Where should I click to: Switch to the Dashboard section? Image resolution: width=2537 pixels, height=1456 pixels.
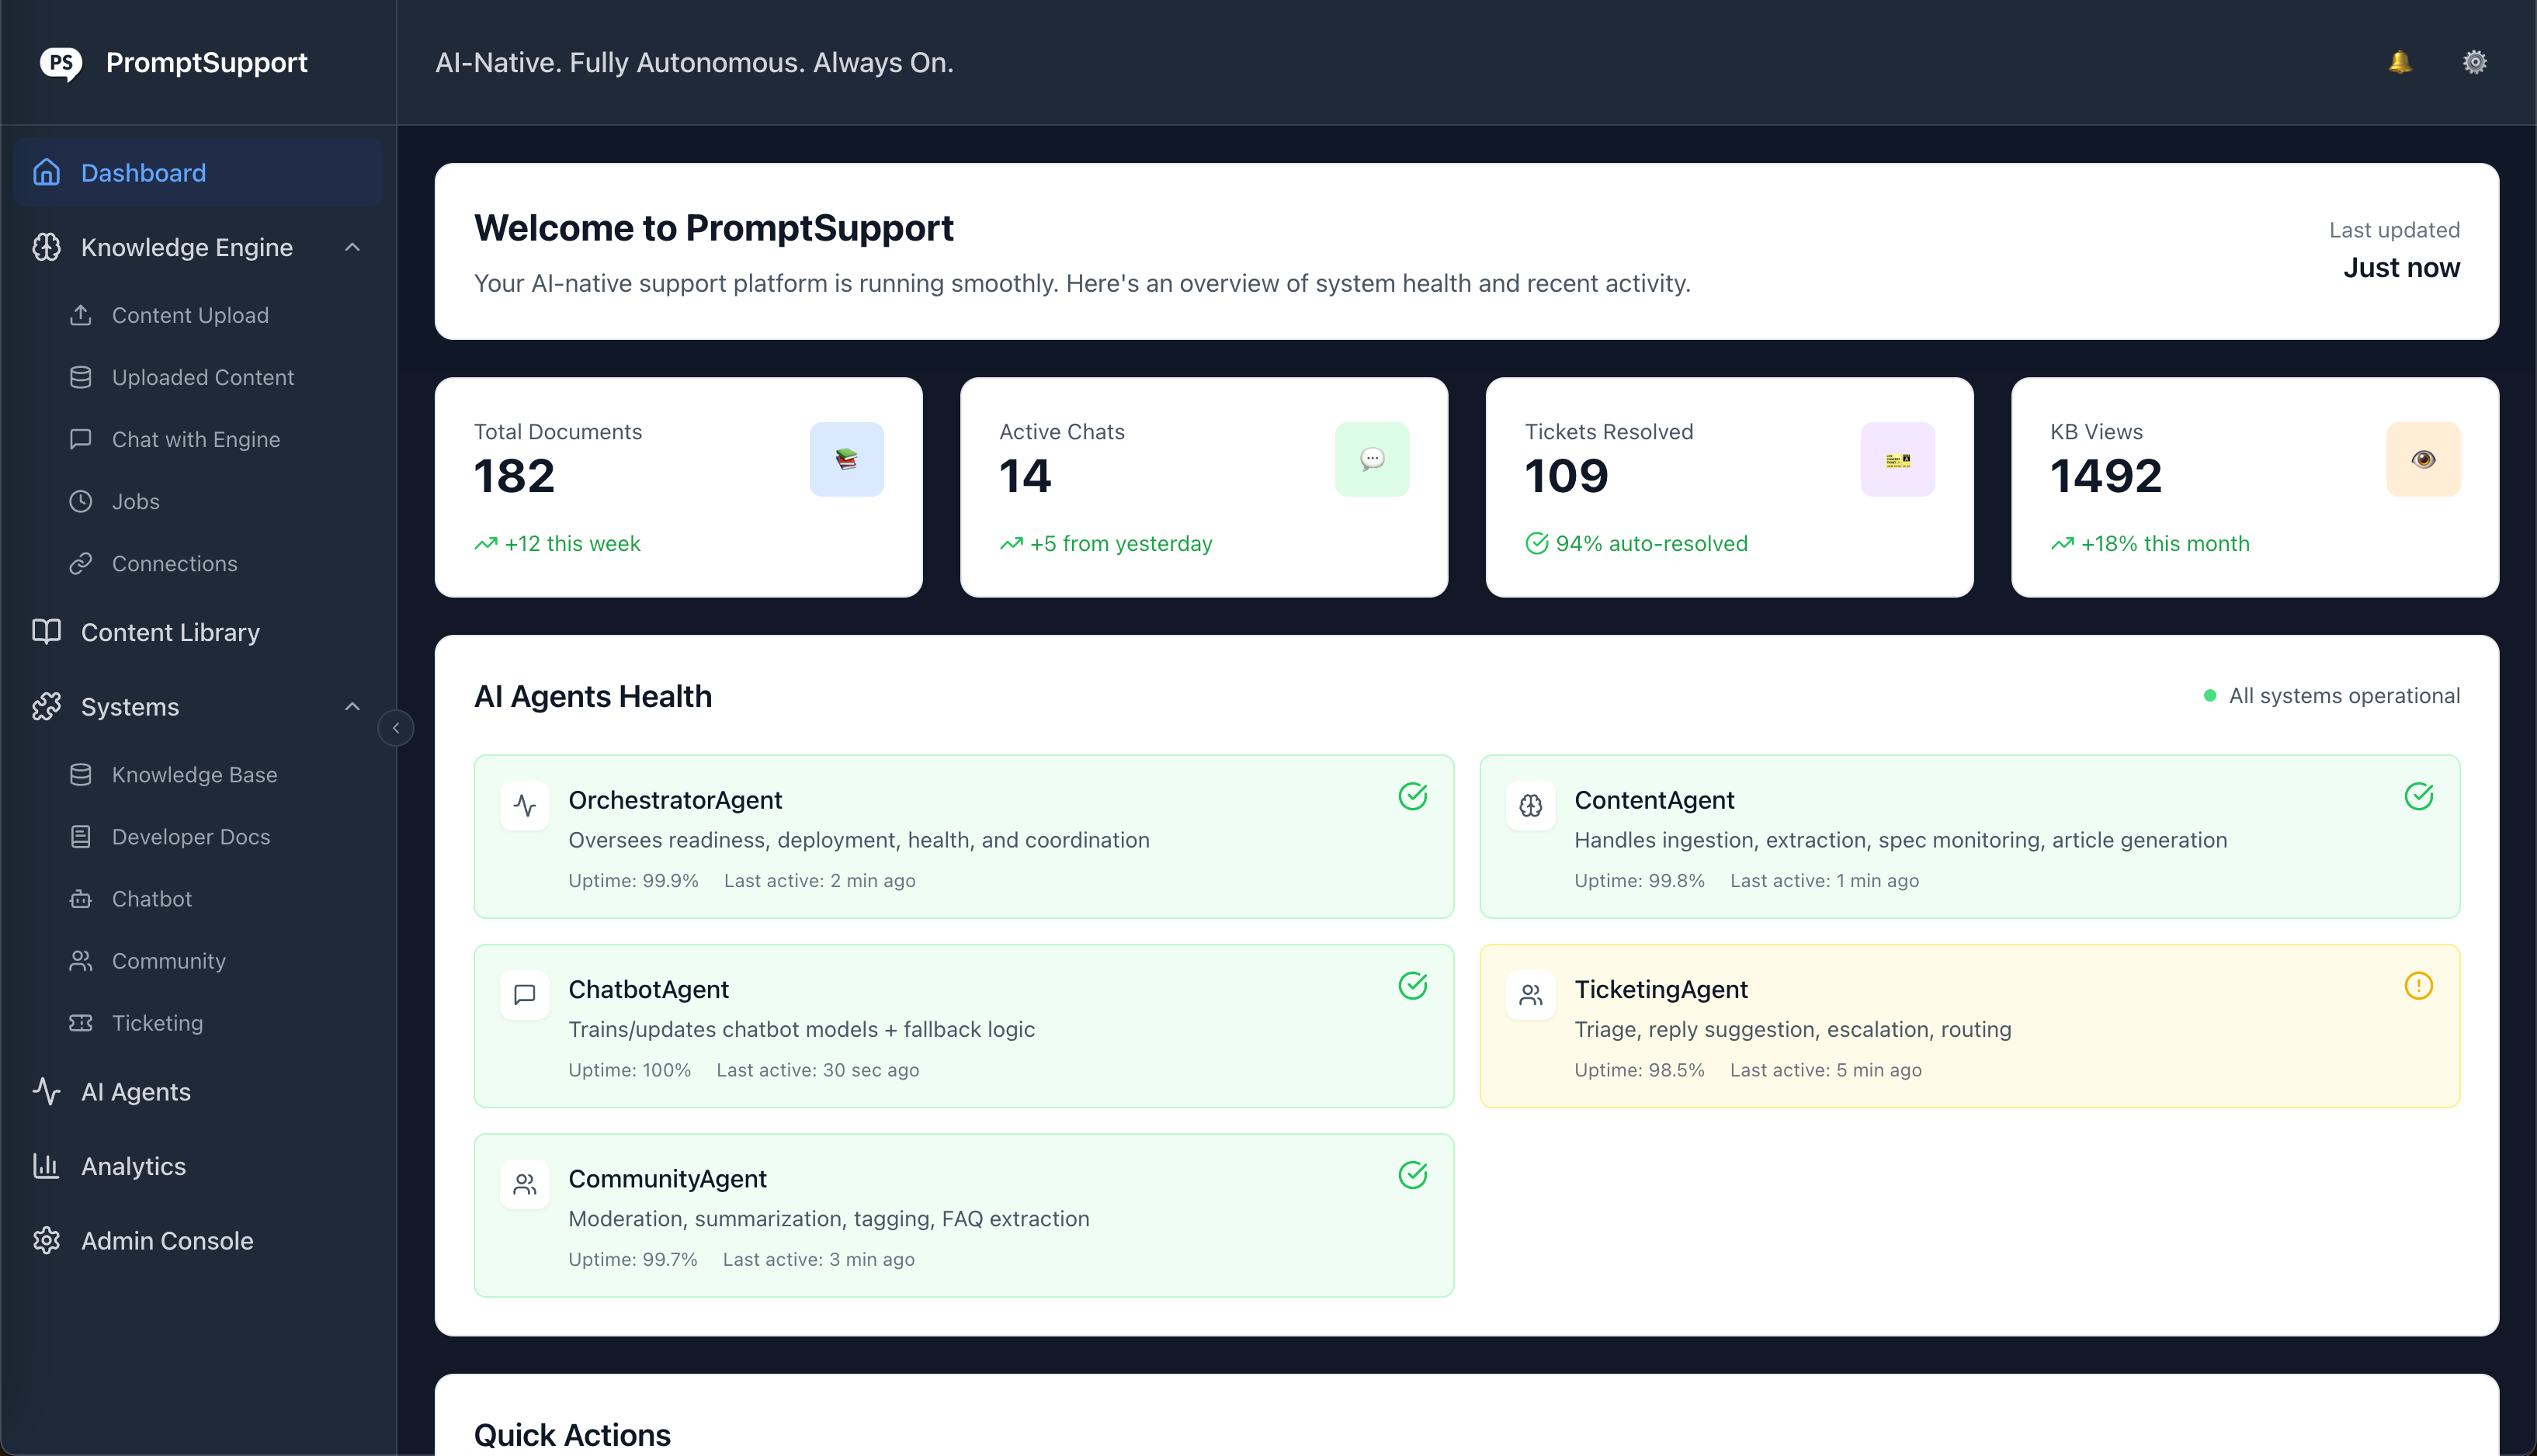(143, 172)
